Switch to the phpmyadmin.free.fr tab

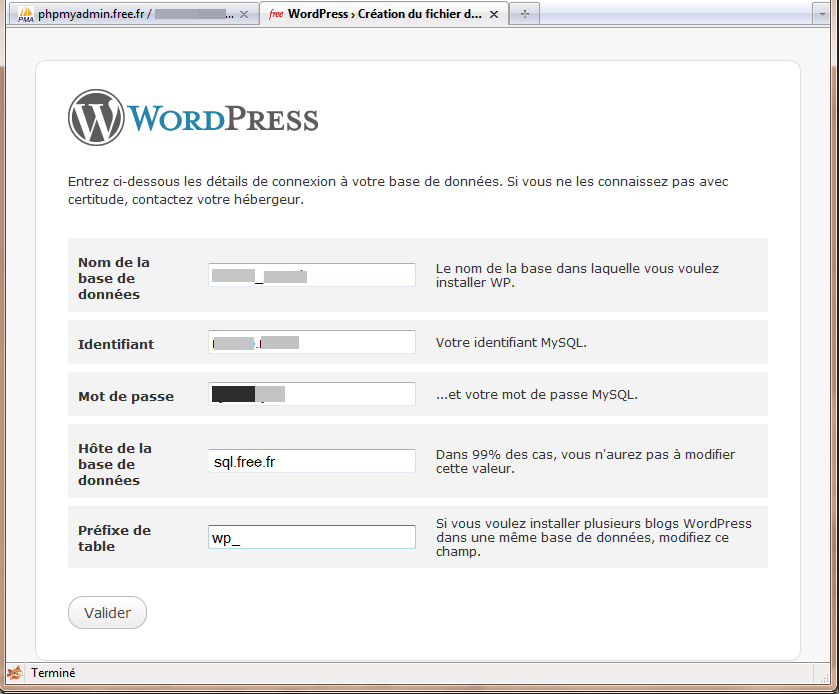pyautogui.click(x=133, y=14)
